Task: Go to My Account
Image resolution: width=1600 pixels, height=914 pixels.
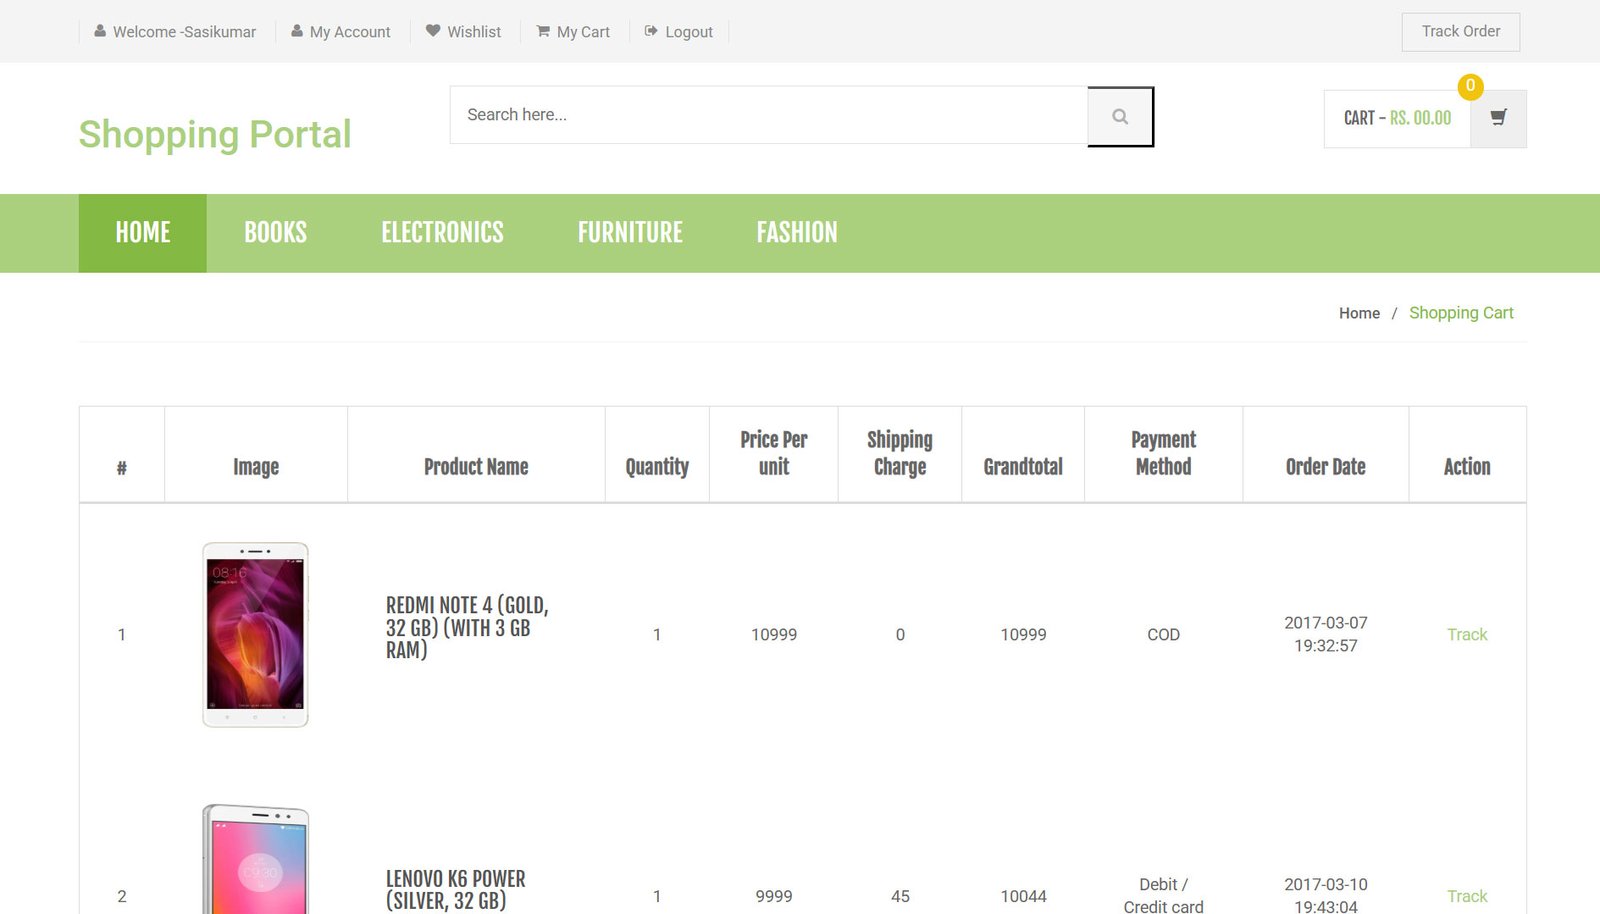Action: pos(350,32)
